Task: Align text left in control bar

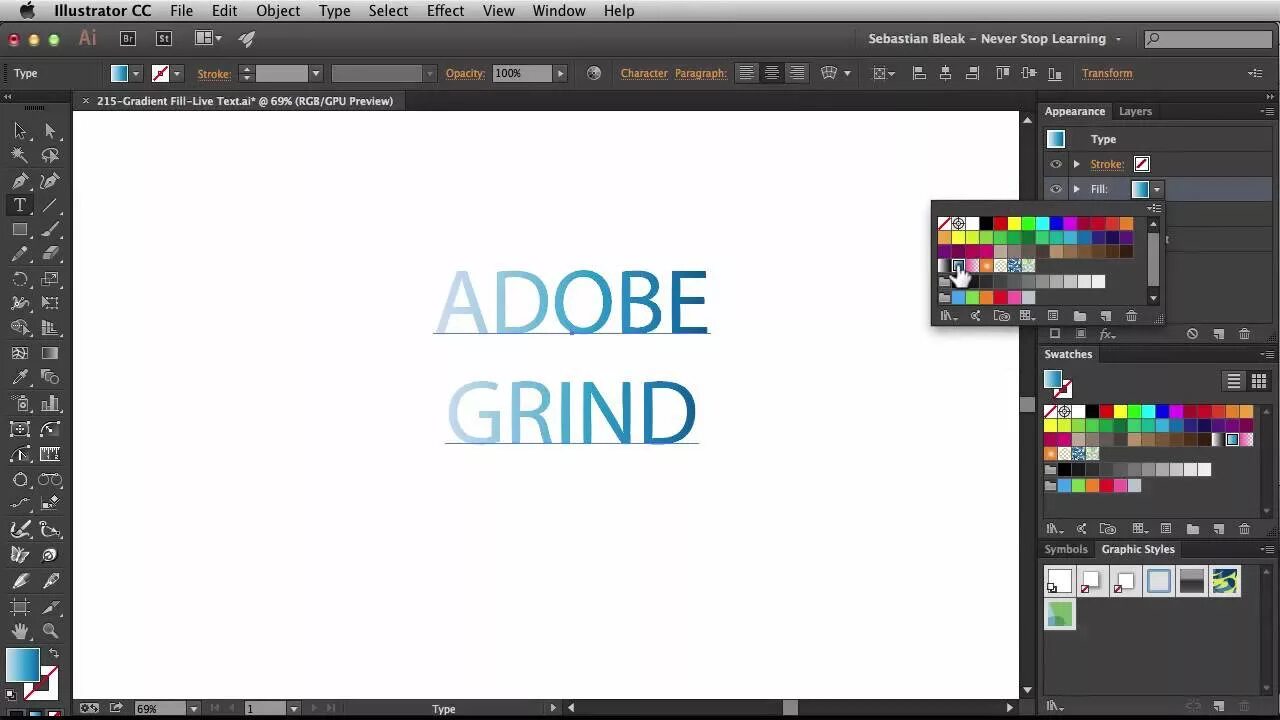Action: [746, 73]
